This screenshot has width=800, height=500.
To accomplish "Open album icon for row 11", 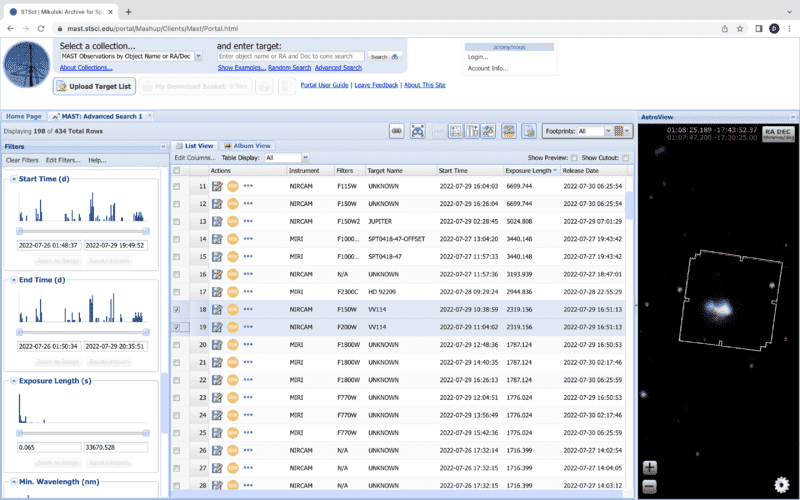I will [x=217, y=186].
